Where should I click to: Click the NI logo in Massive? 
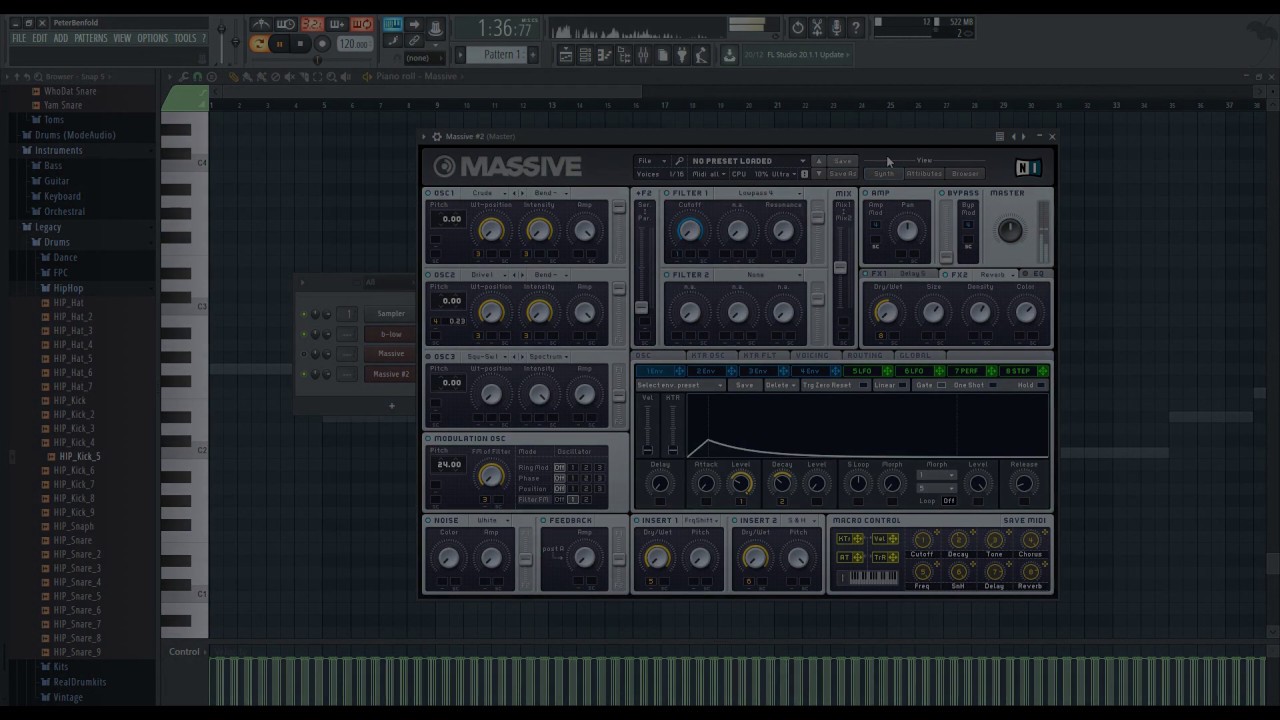coord(1028,167)
